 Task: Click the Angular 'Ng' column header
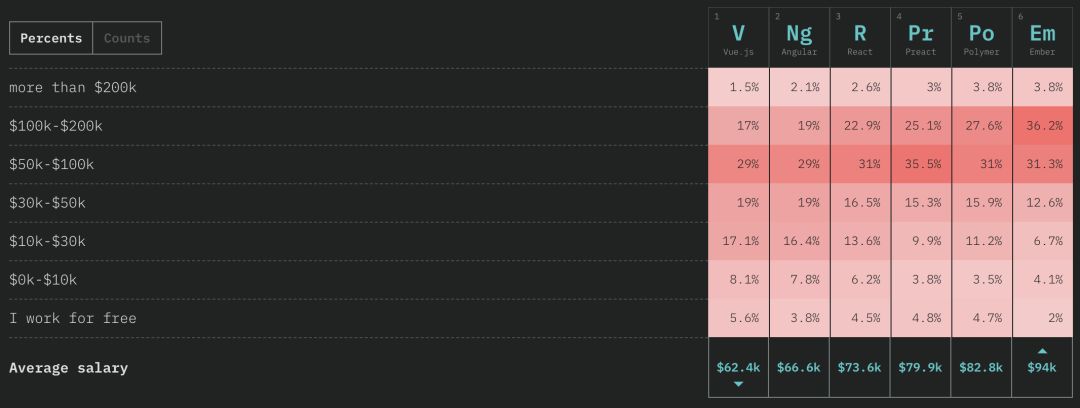click(x=799, y=36)
